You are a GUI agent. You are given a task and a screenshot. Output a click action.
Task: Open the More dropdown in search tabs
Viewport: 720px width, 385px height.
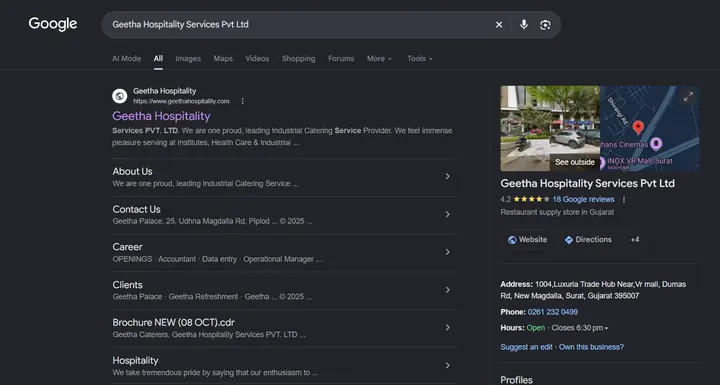[379, 59]
